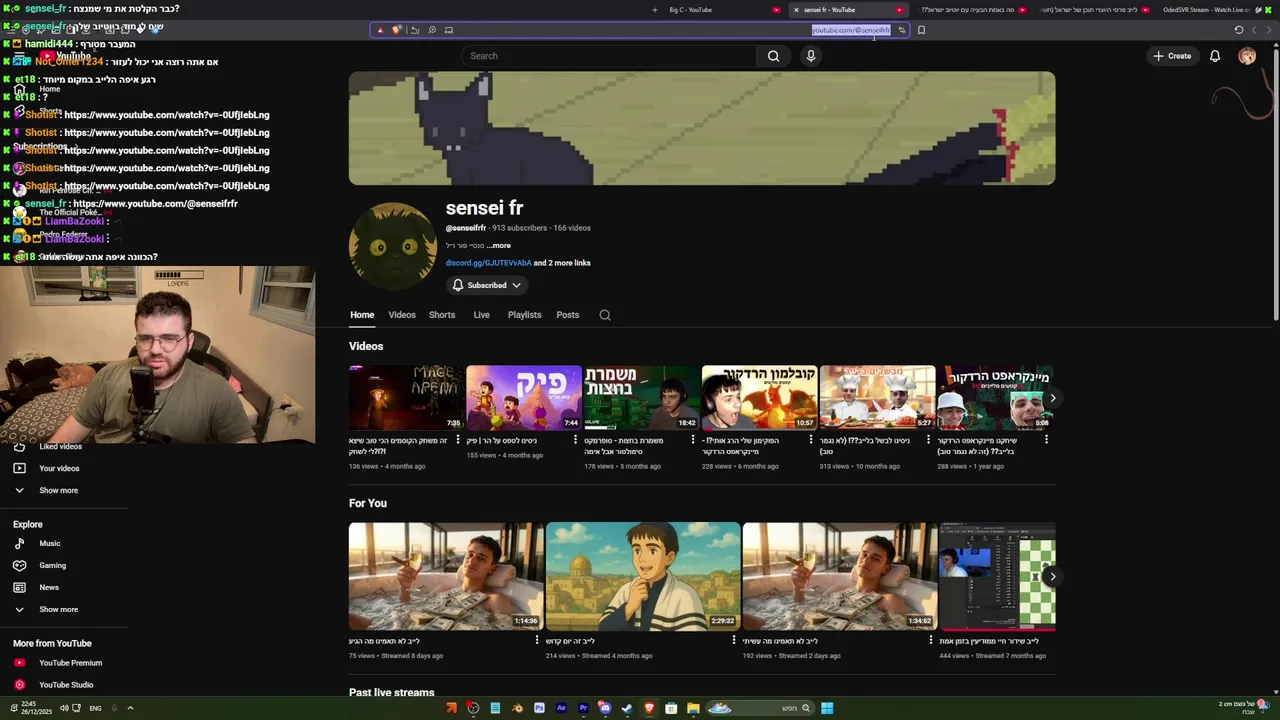Image resolution: width=1280 pixels, height=720 pixels.
Task: Open Steam from the taskbar
Action: click(x=627, y=708)
